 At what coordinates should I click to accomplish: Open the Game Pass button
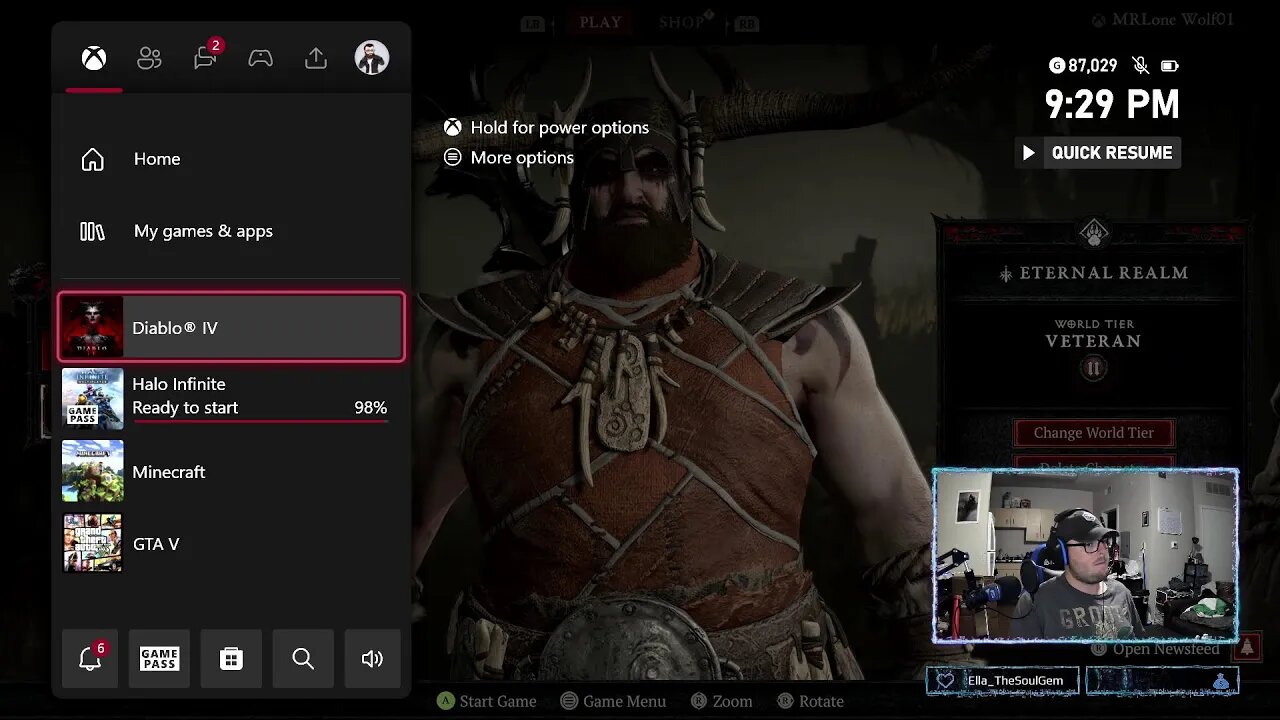(159, 658)
